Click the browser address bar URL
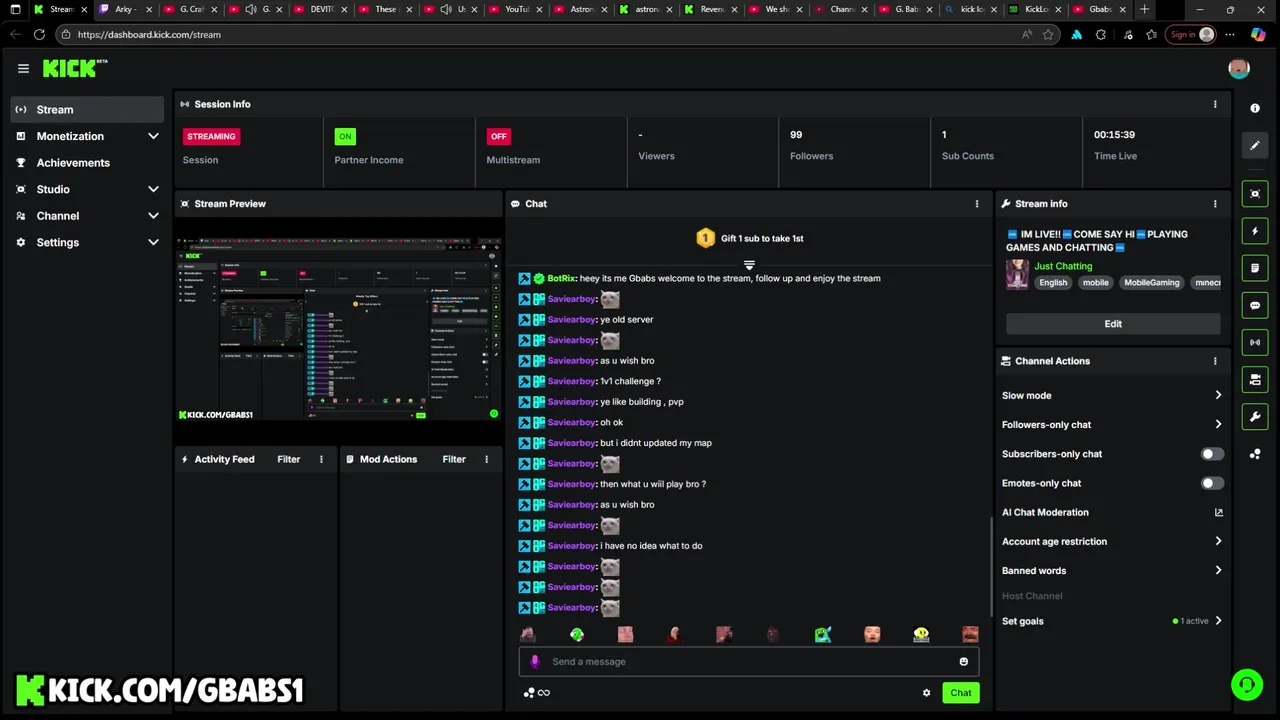Viewport: 1280px width, 720px height. tap(149, 34)
